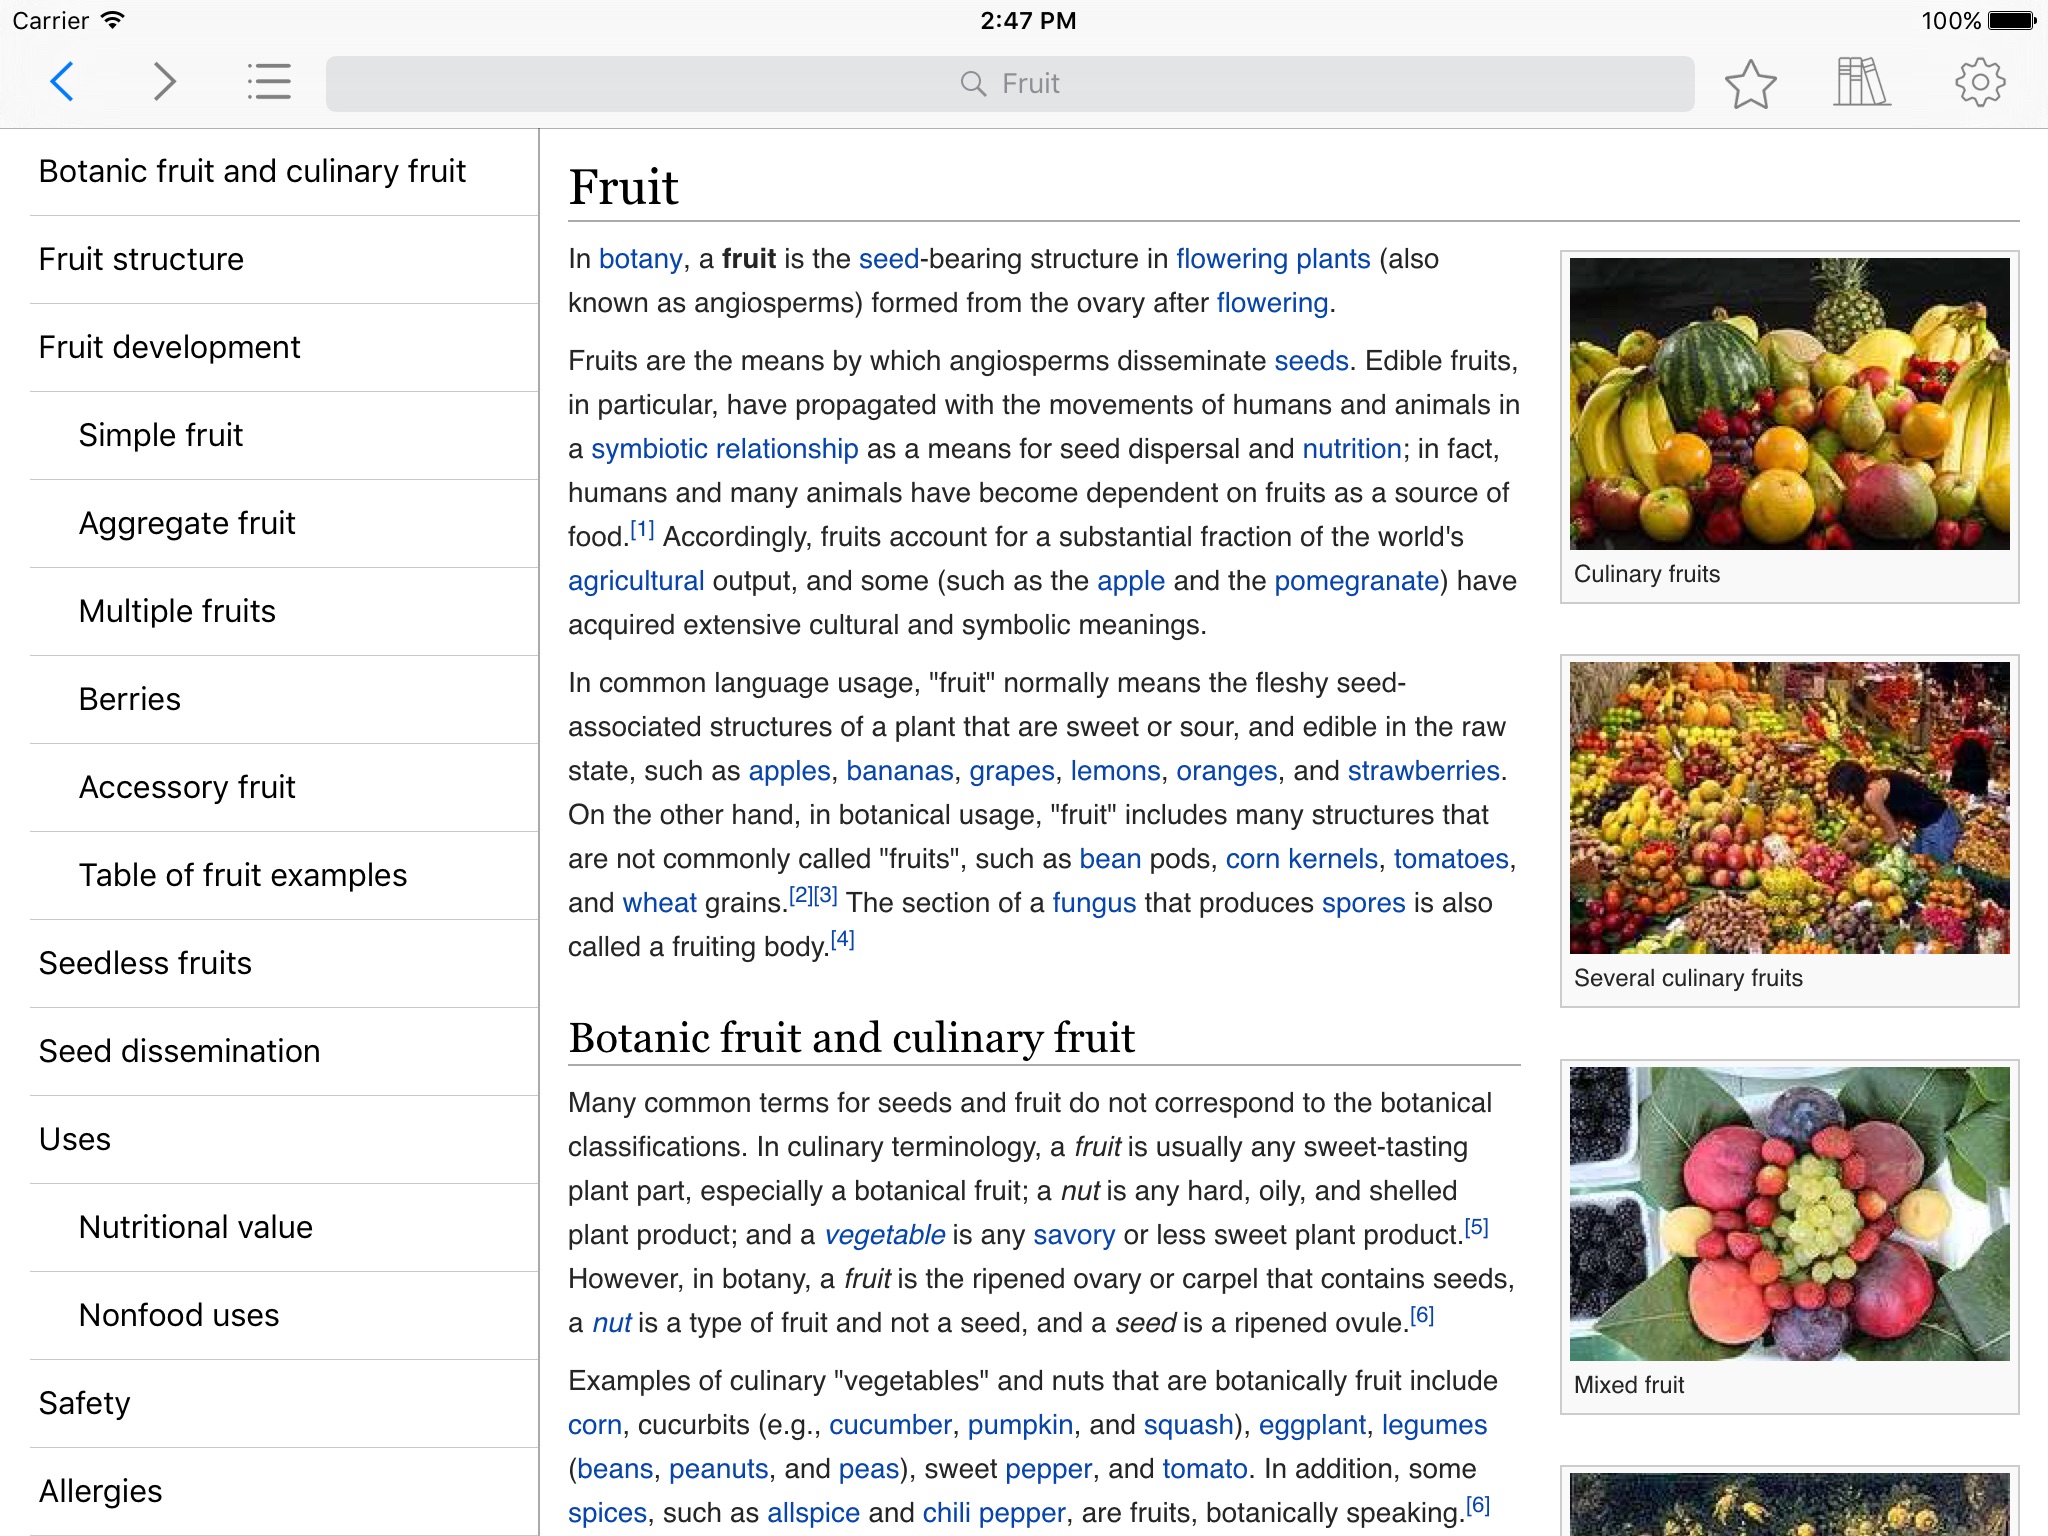
Task: Click the apple hyperlink in article
Action: (x=1130, y=579)
